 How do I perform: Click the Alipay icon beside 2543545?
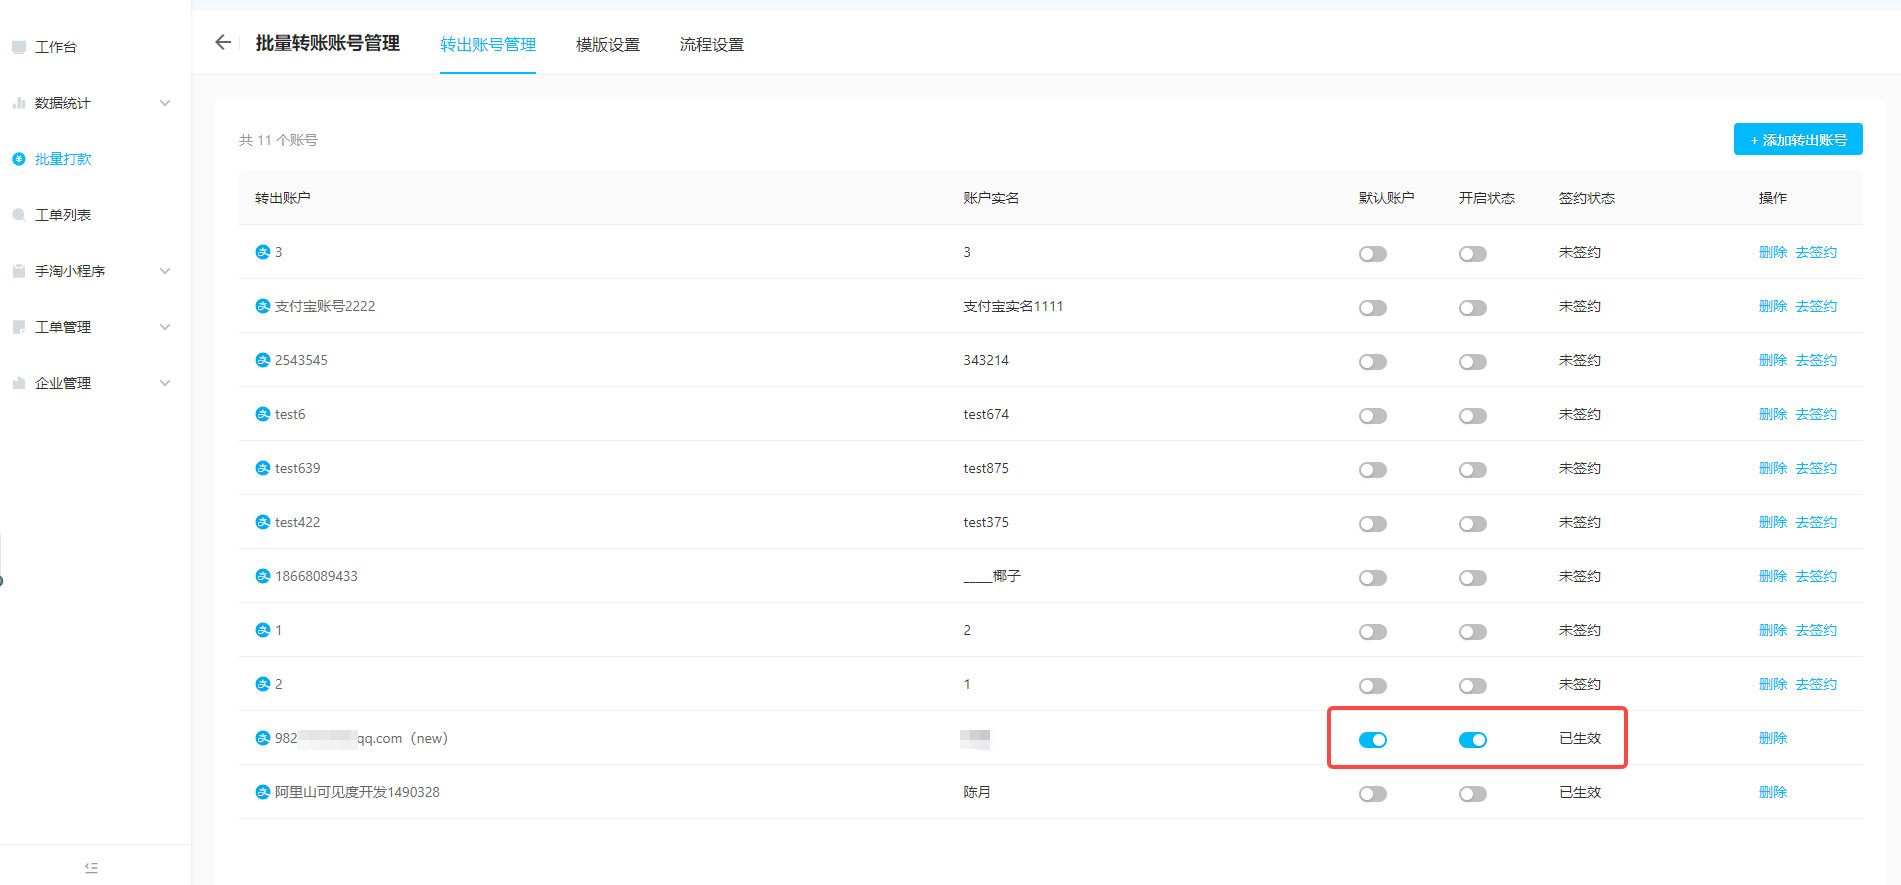(263, 360)
